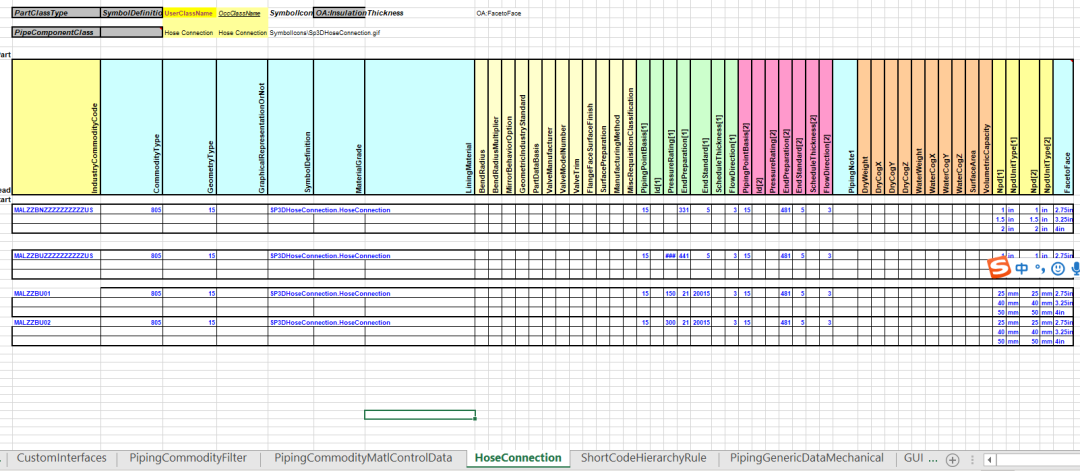Go to the PipingGenericDataMechanical sheet tab

click(x=807, y=458)
